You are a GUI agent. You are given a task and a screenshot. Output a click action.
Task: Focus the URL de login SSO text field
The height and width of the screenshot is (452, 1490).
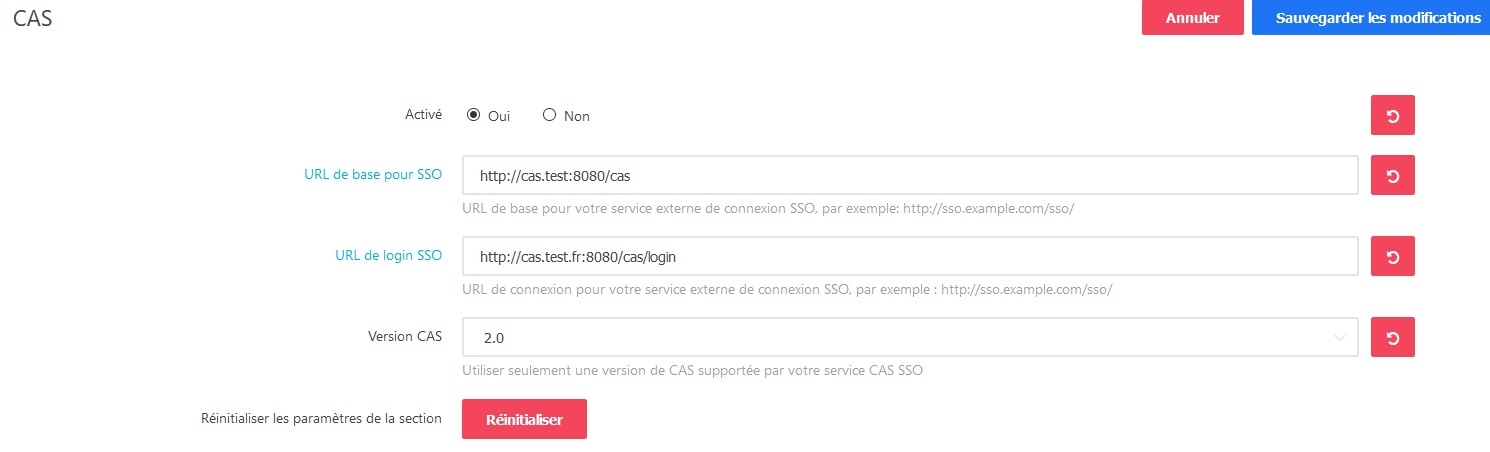click(909, 256)
